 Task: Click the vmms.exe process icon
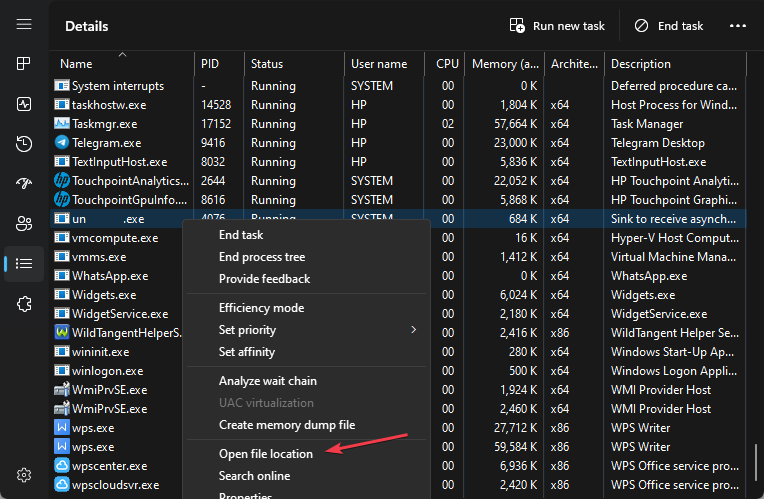(x=61, y=256)
